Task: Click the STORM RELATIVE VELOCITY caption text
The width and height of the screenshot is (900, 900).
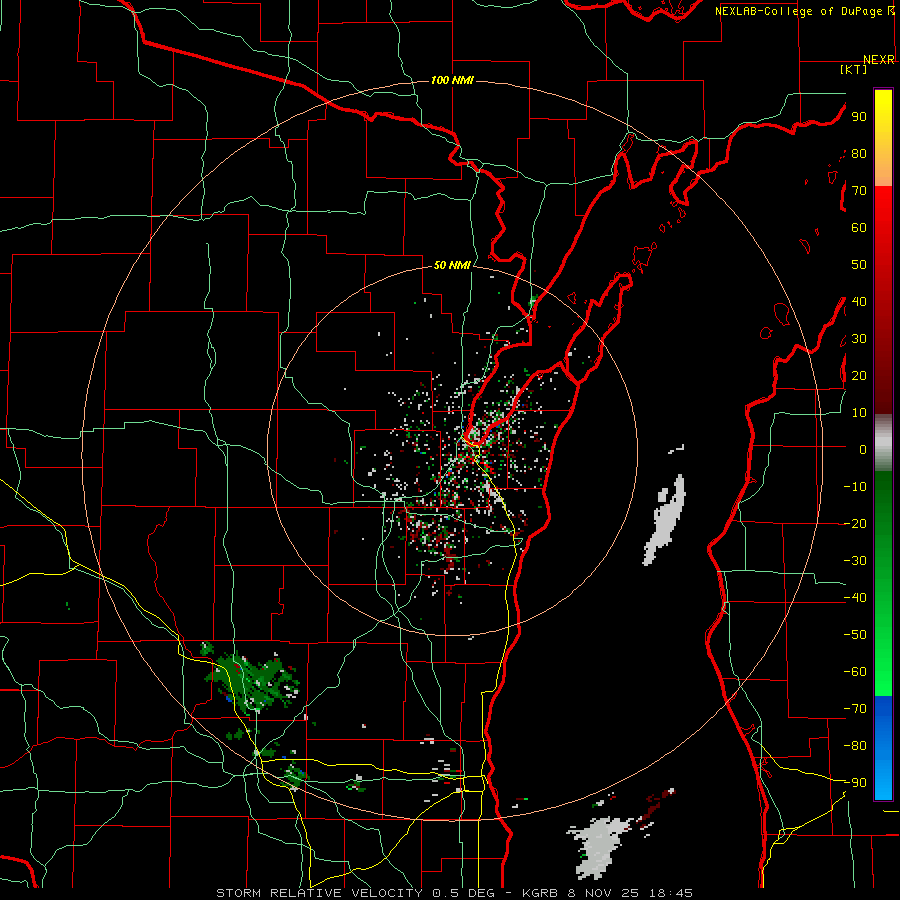Action: [319, 893]
